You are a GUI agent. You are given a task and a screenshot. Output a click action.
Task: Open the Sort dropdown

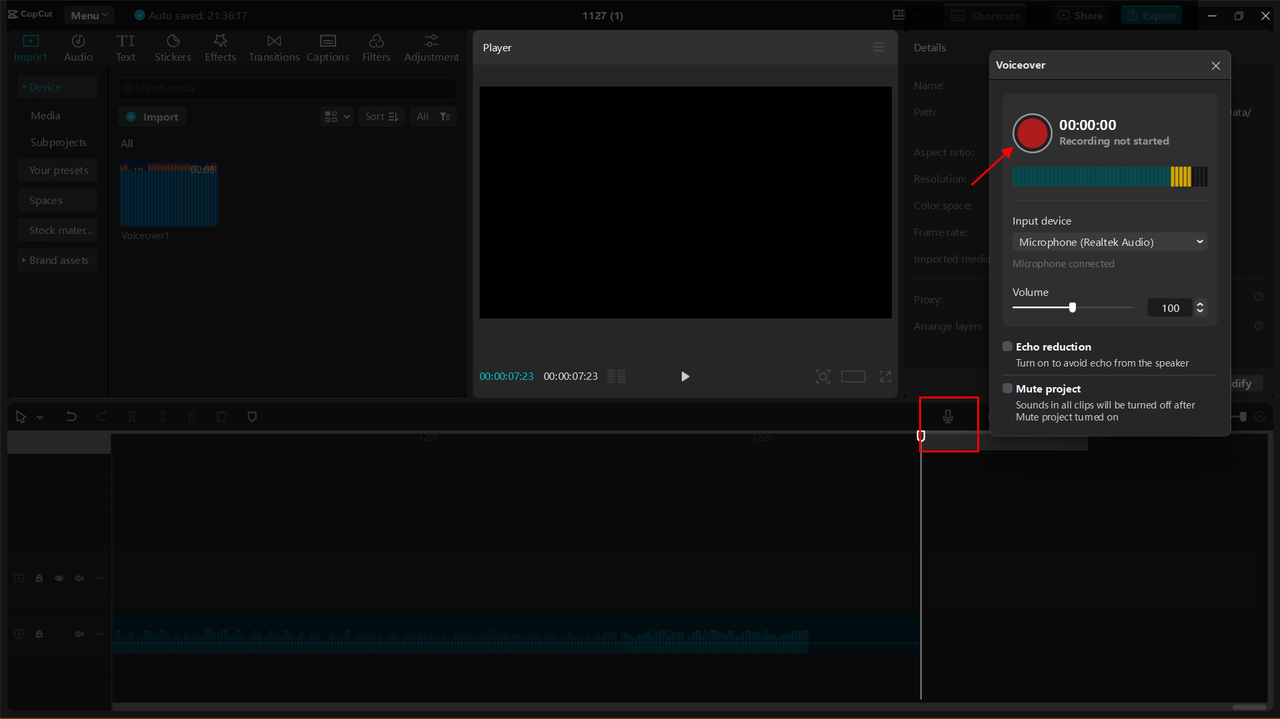(x=382, y=117)
